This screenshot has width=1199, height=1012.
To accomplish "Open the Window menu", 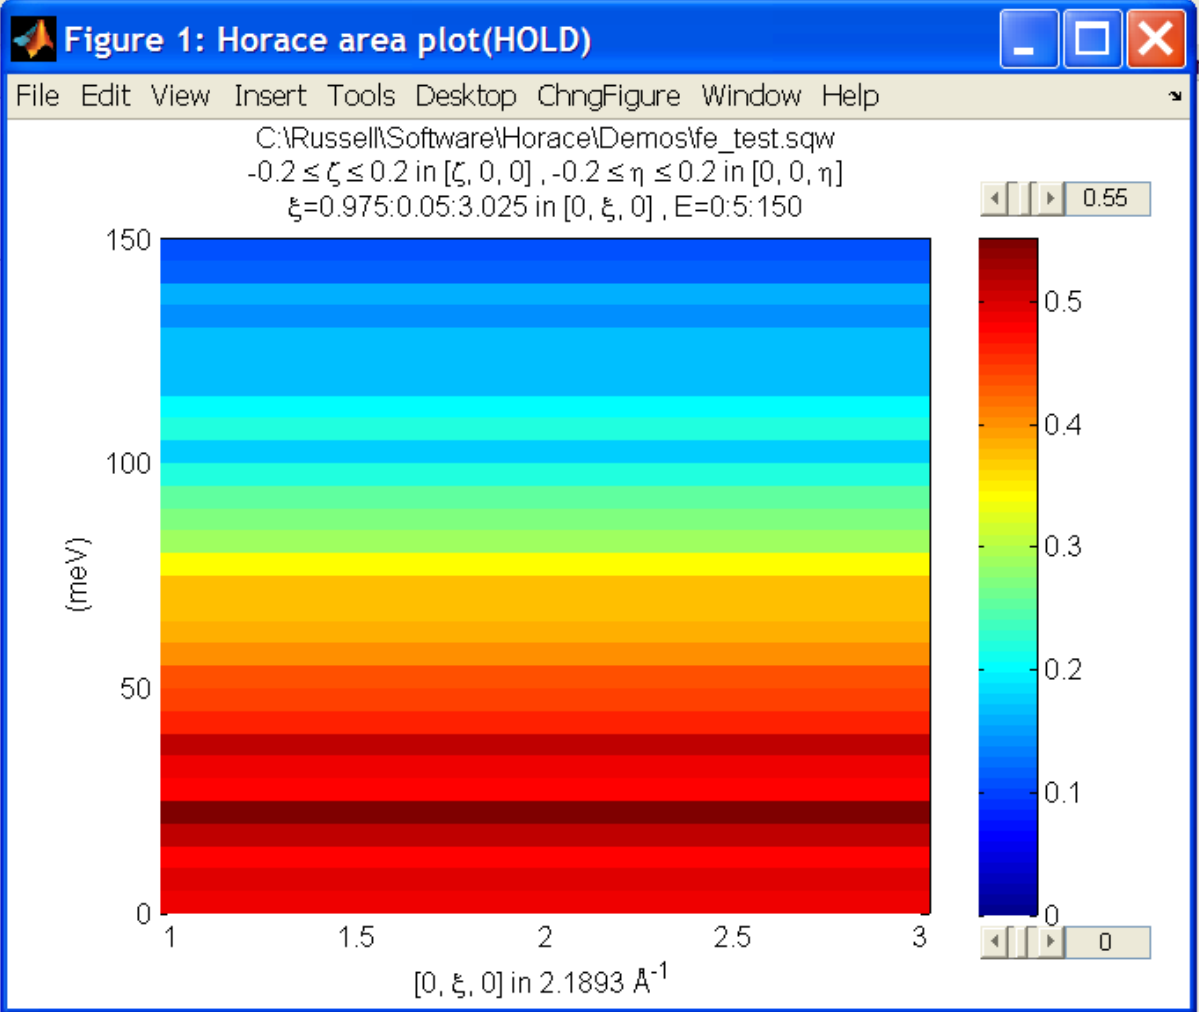I will 751,96.
